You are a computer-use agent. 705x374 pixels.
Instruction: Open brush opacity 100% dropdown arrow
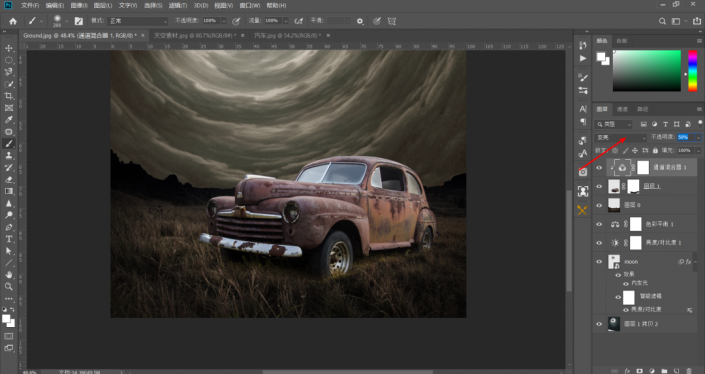(223, 21)
